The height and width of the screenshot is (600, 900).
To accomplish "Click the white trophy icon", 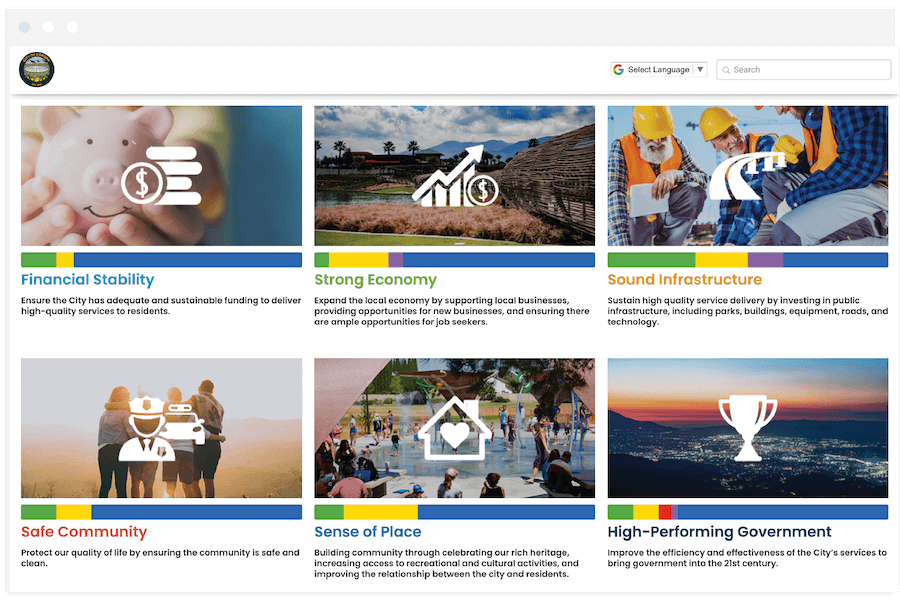I will point(747,428).
